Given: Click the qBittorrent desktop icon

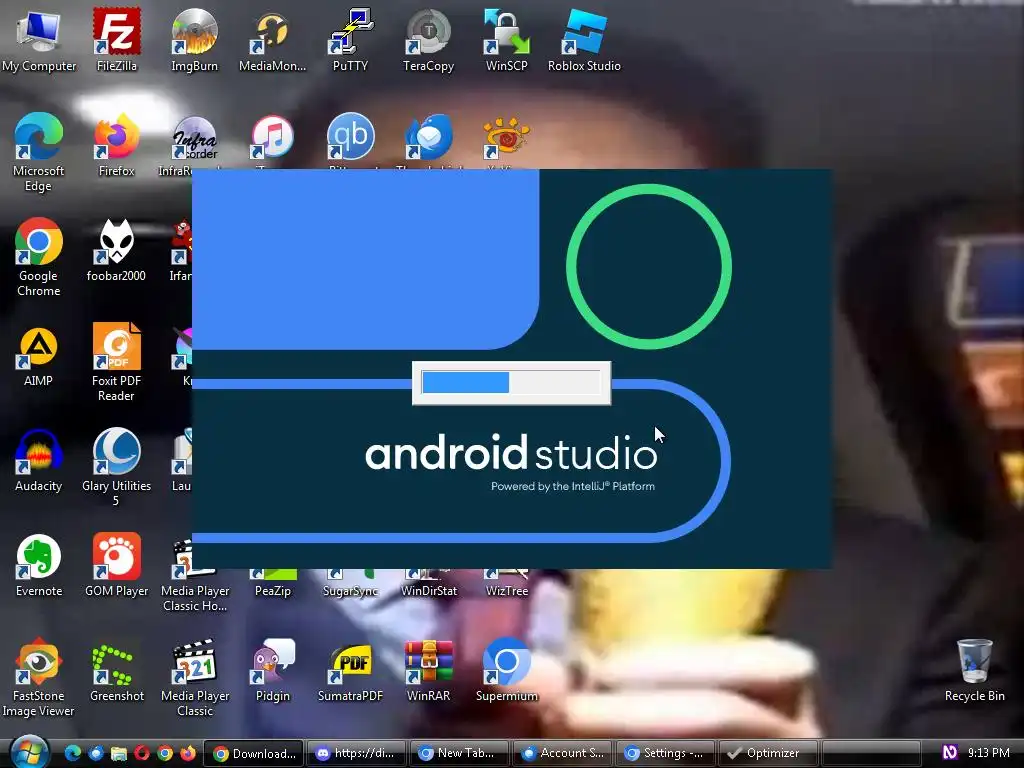Looking at the screenshot, I should [350, 136].
